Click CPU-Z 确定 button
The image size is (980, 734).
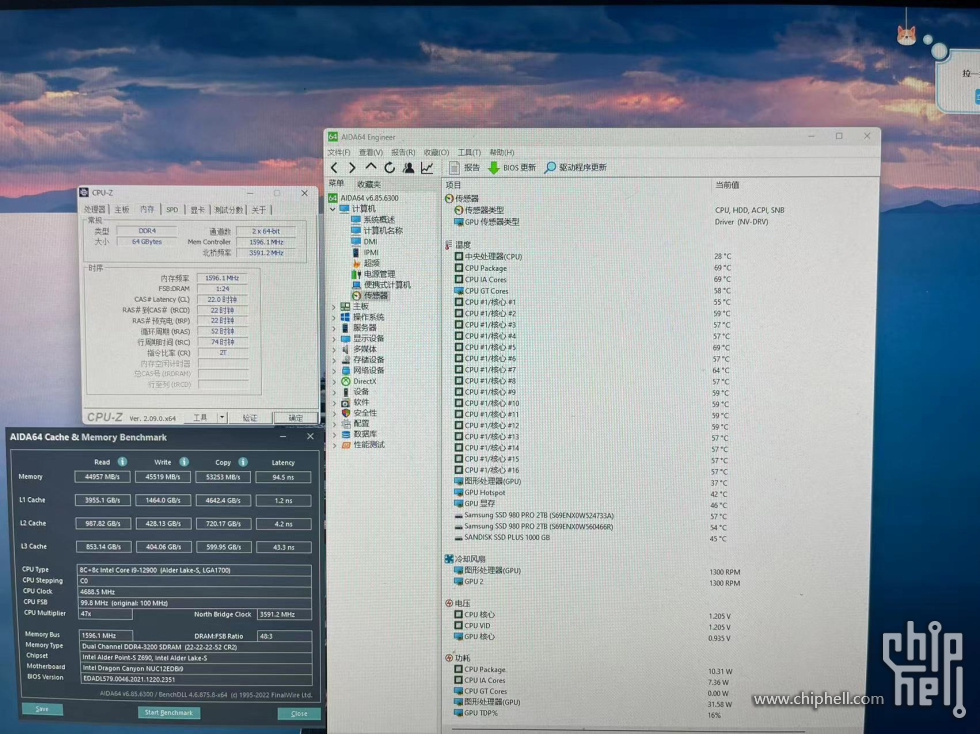tap(296, 418)
